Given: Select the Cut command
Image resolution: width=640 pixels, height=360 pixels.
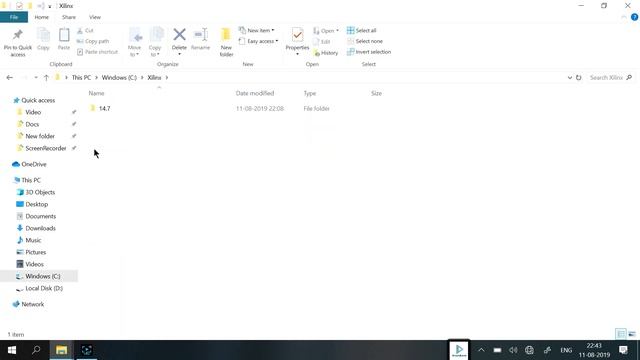Looking at the screenshot, I should [x=85, y=31].
